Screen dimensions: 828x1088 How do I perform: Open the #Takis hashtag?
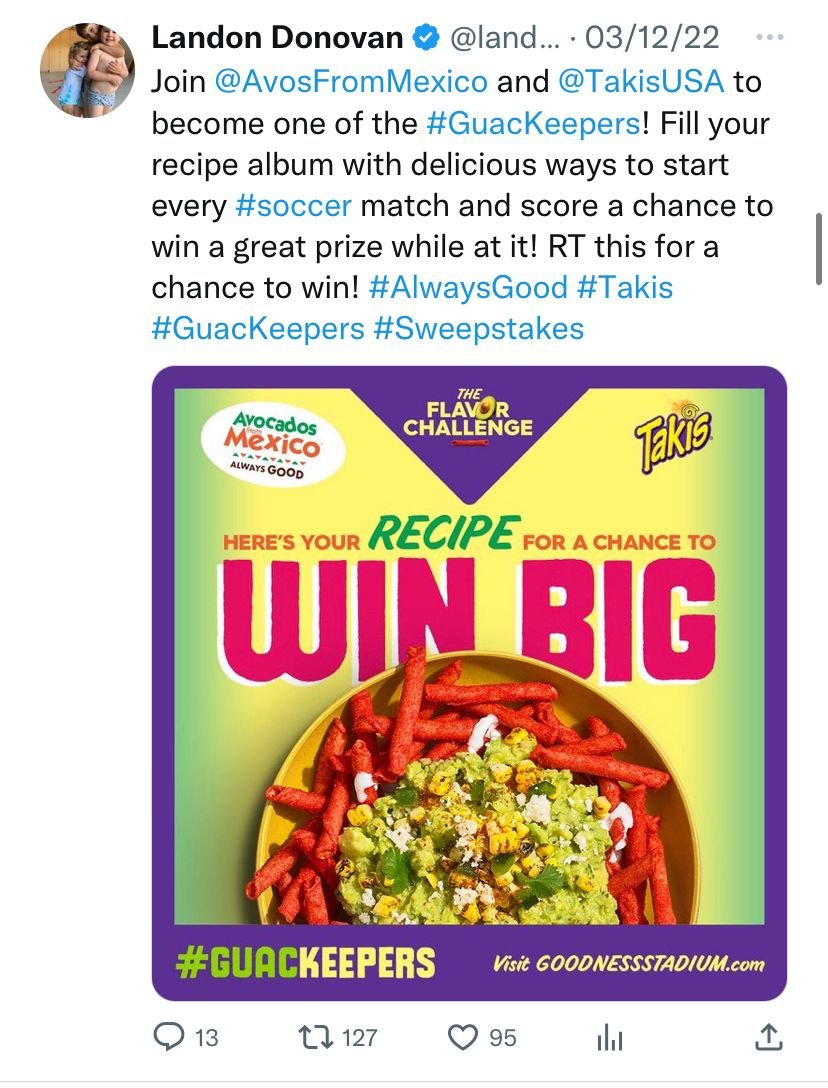625,287
